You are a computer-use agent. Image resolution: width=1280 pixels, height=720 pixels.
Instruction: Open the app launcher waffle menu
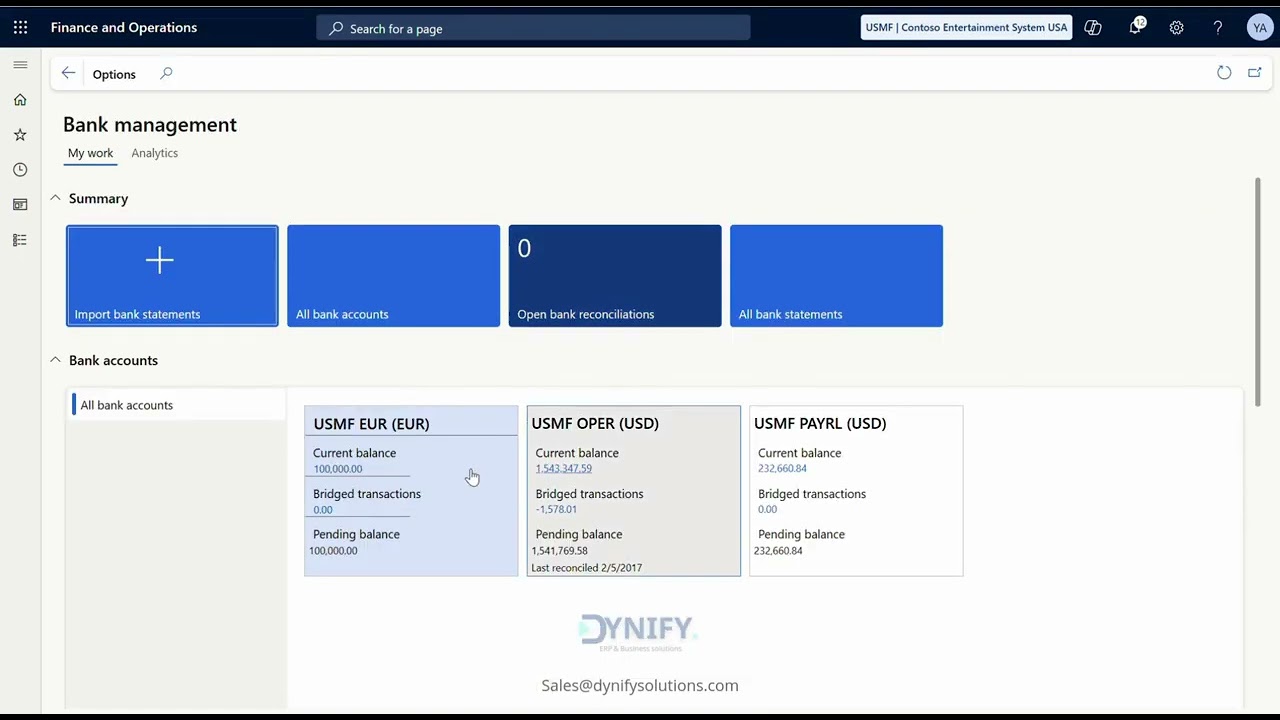coord(20,28)
